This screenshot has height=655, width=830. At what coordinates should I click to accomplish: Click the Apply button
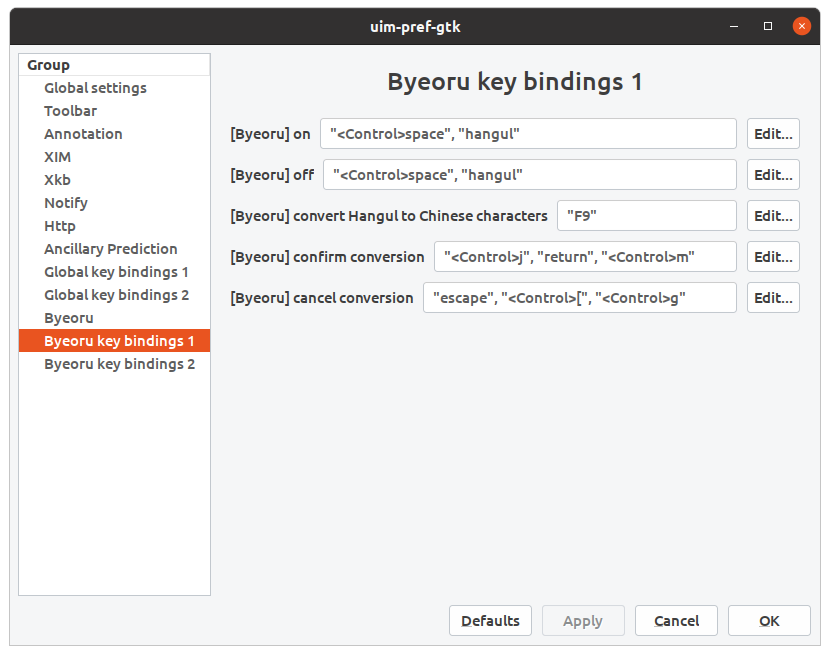[583, 621]
